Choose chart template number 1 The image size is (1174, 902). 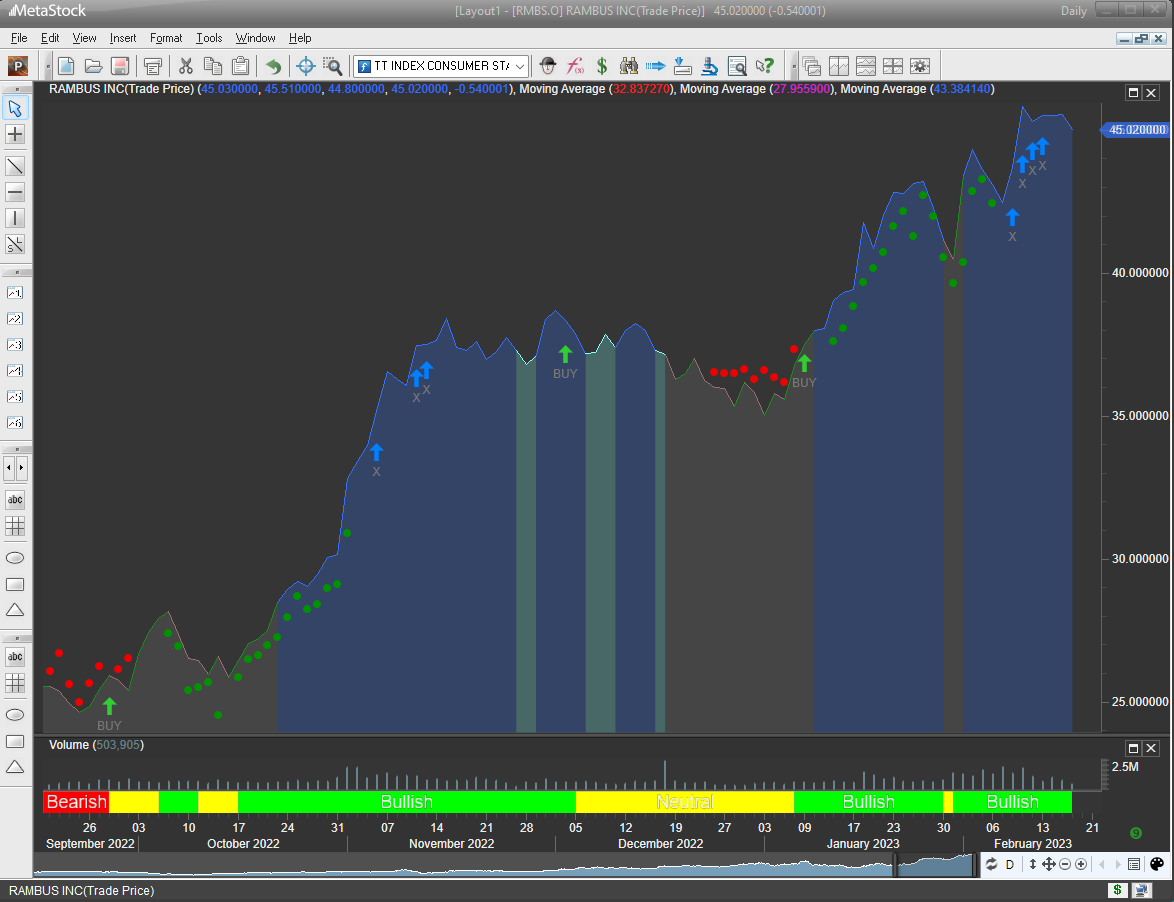coord(15,293)
